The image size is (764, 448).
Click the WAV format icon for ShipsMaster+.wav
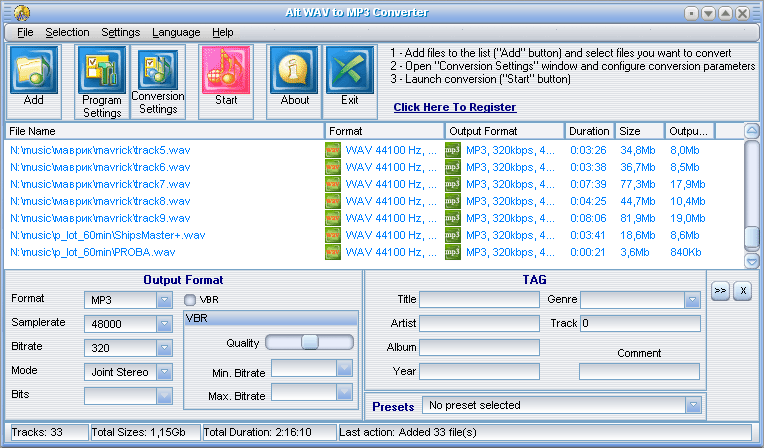[333, 235]
